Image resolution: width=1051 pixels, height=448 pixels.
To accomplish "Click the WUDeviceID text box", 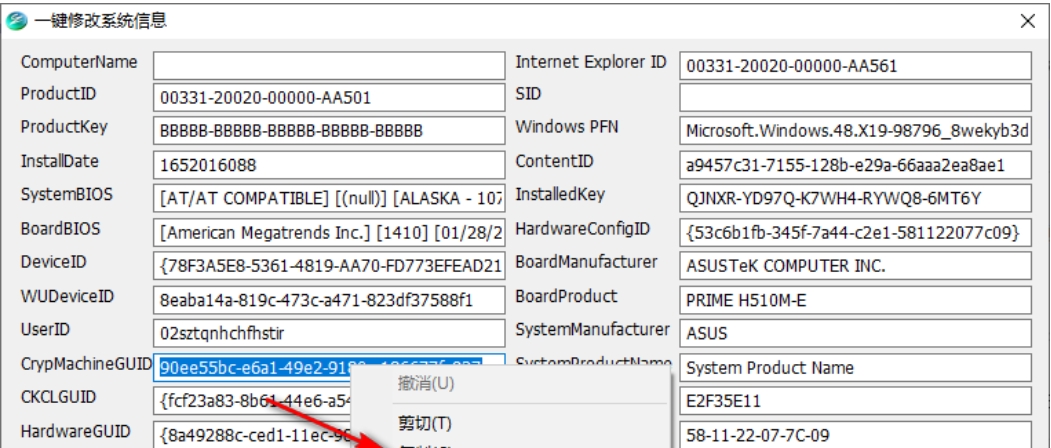I will coord(329,299).
